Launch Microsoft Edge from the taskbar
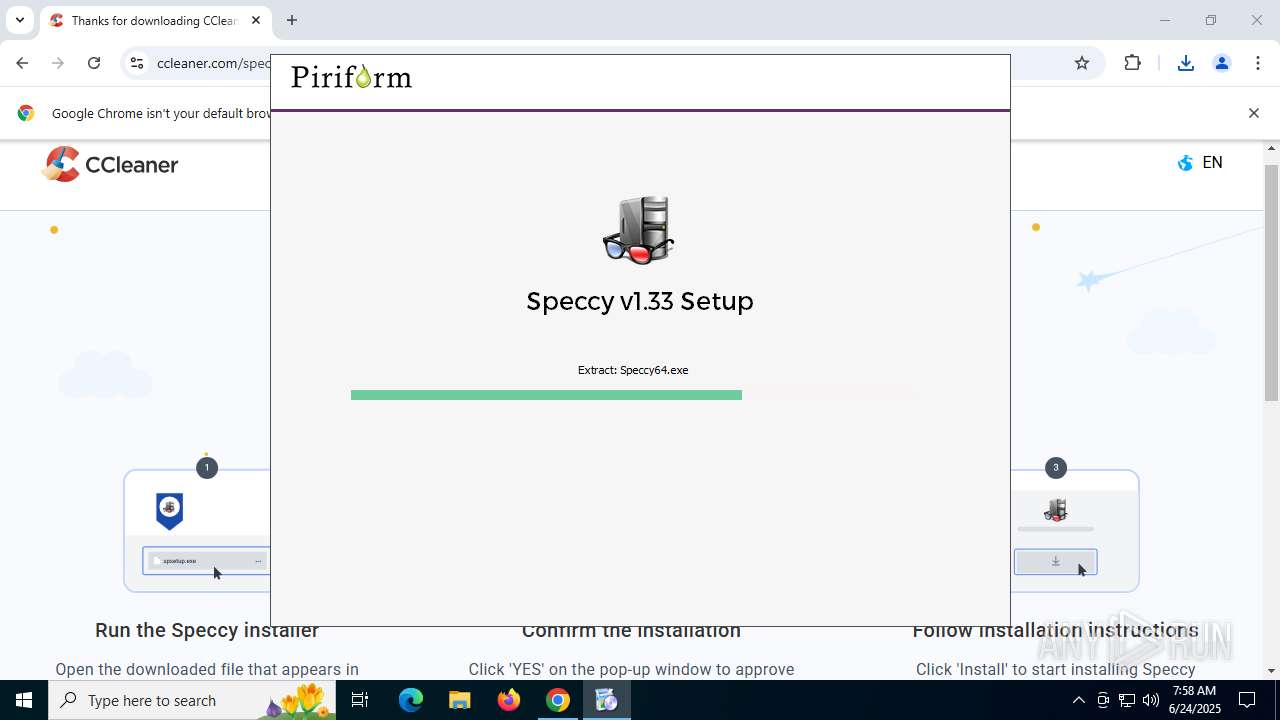 click(x=411, y=700)
